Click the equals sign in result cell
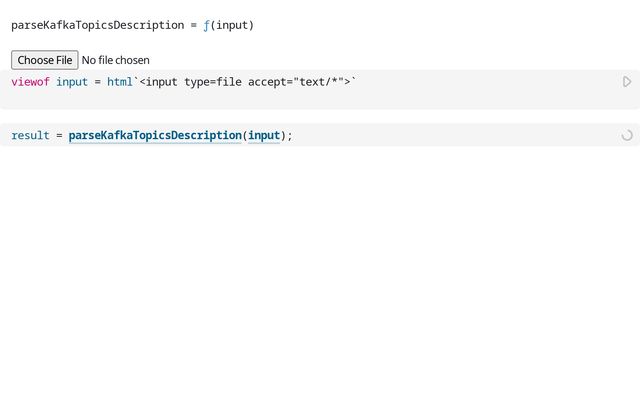The height and width of the screenshot is (400, 640). point(59,135)
